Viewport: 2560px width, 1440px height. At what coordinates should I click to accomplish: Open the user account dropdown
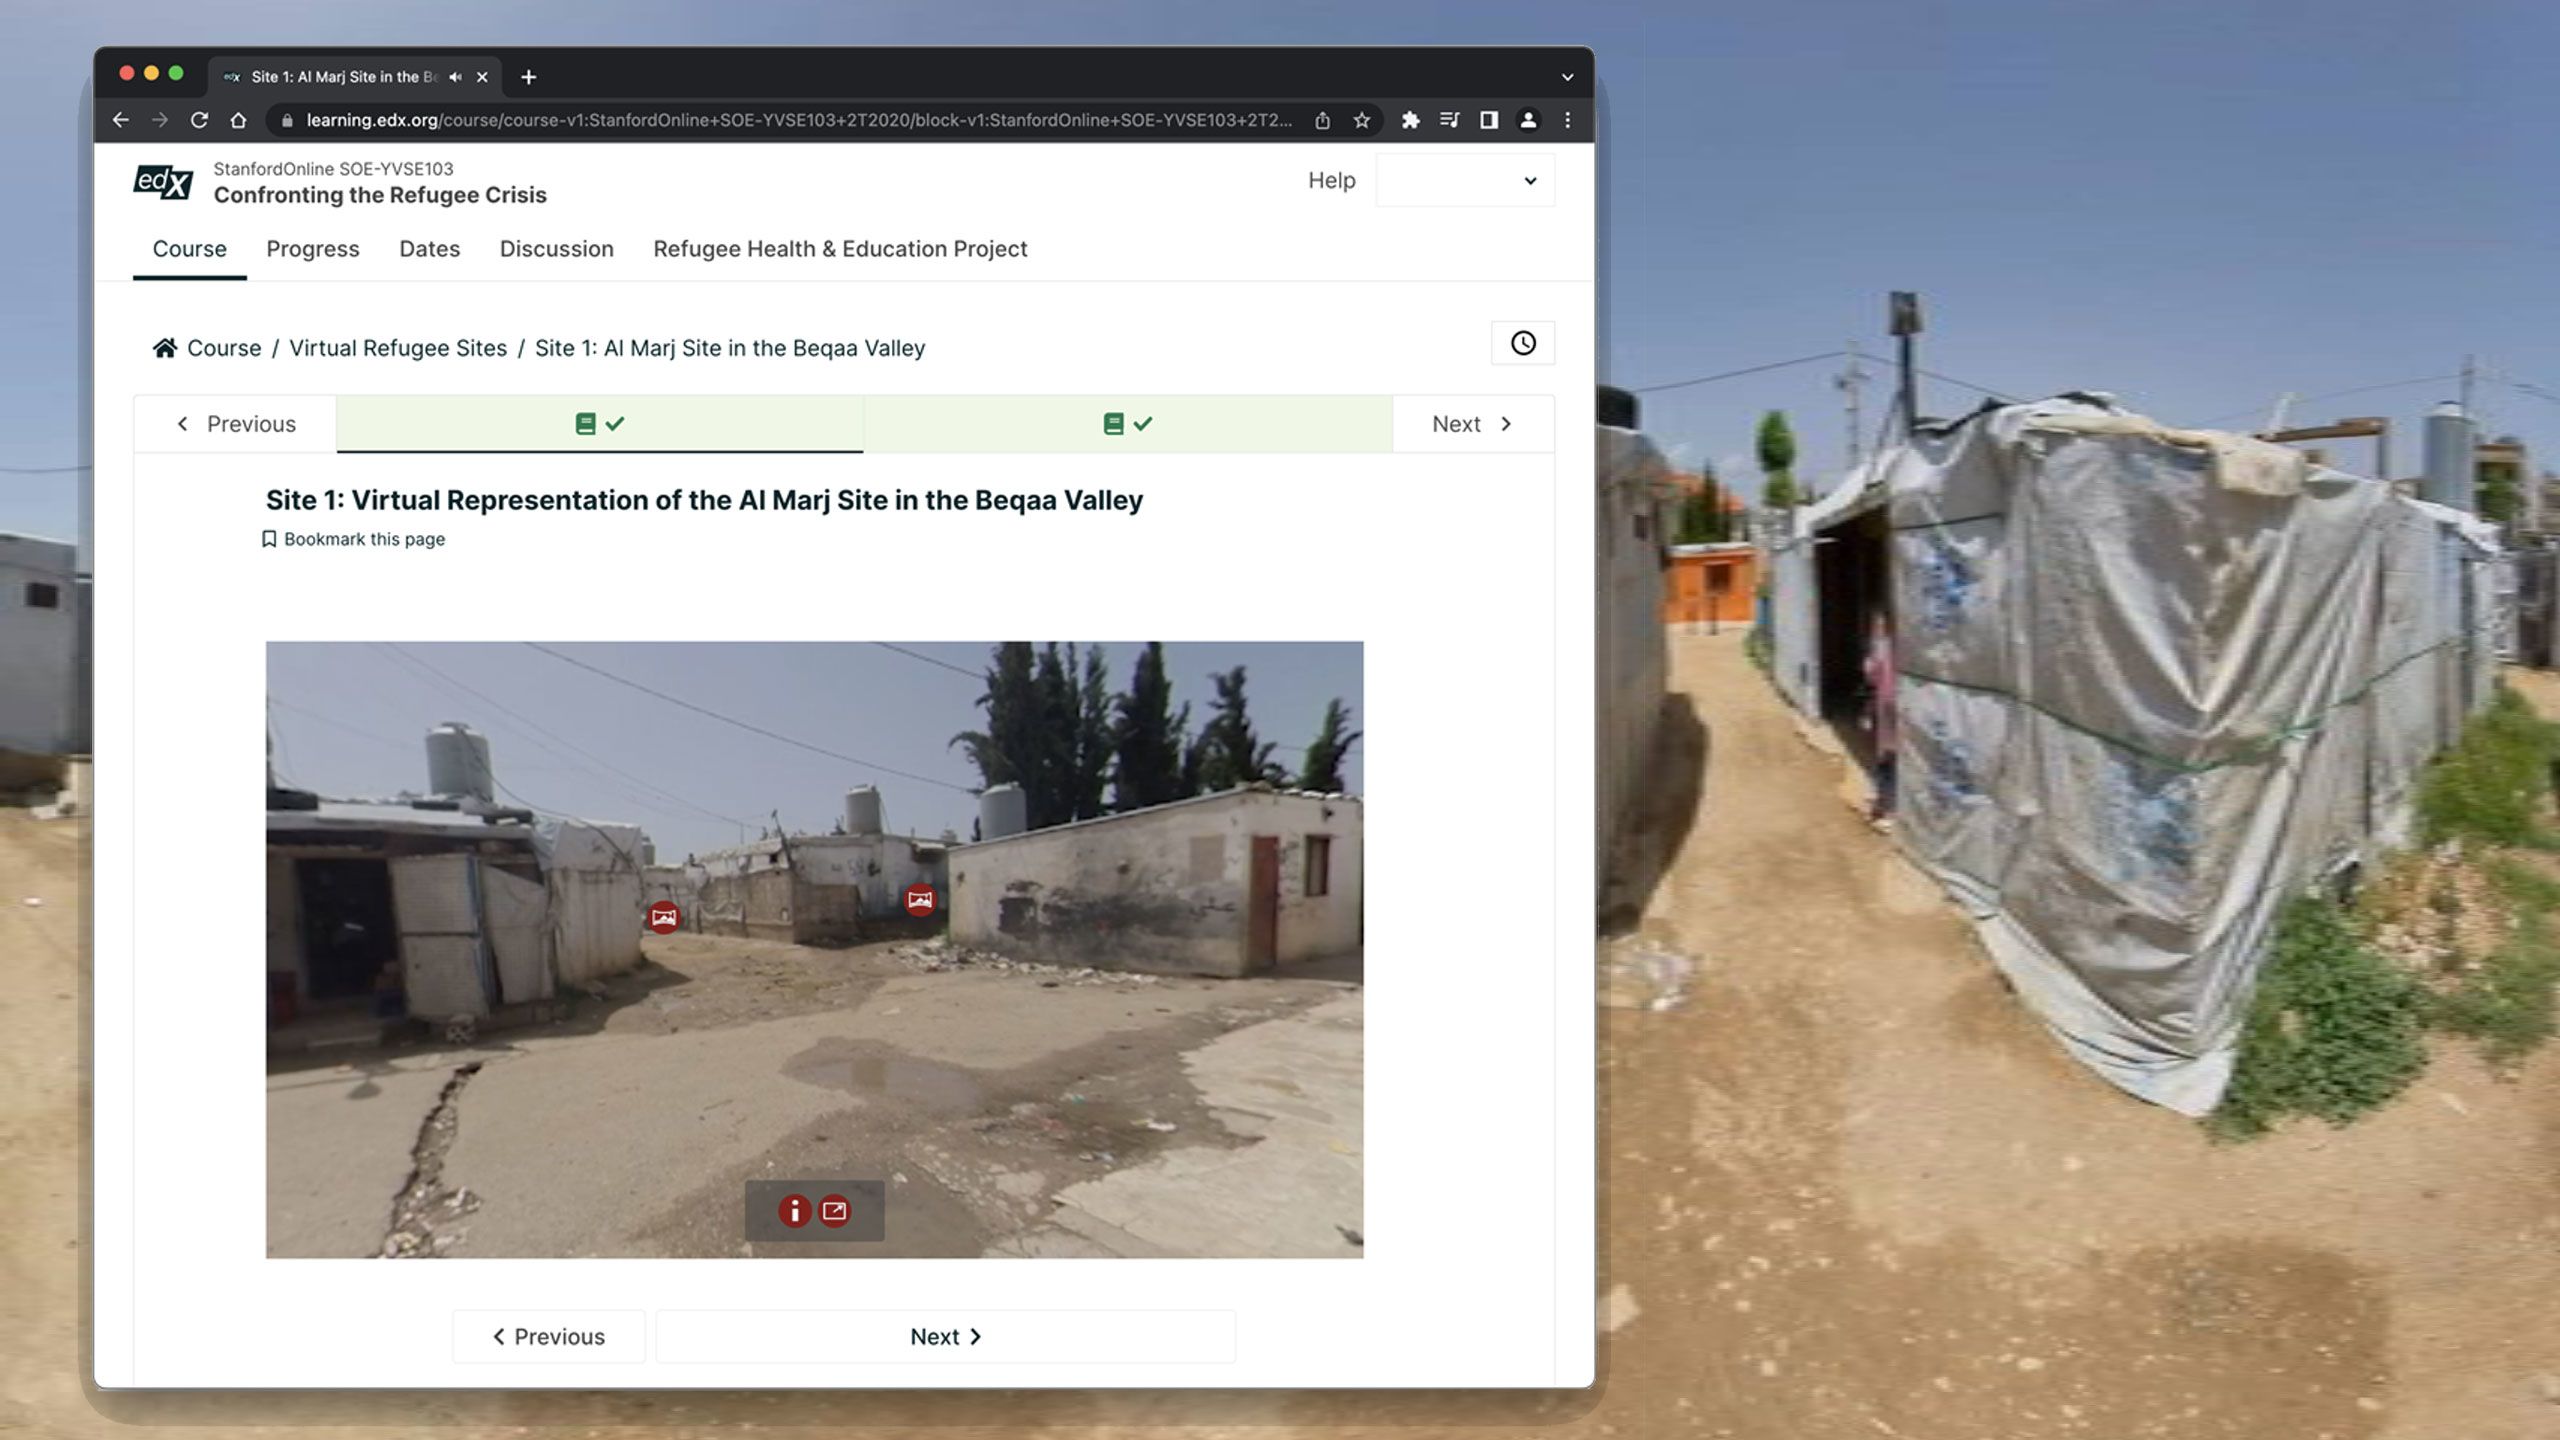pyautogui.click(x=1465, y=181)
